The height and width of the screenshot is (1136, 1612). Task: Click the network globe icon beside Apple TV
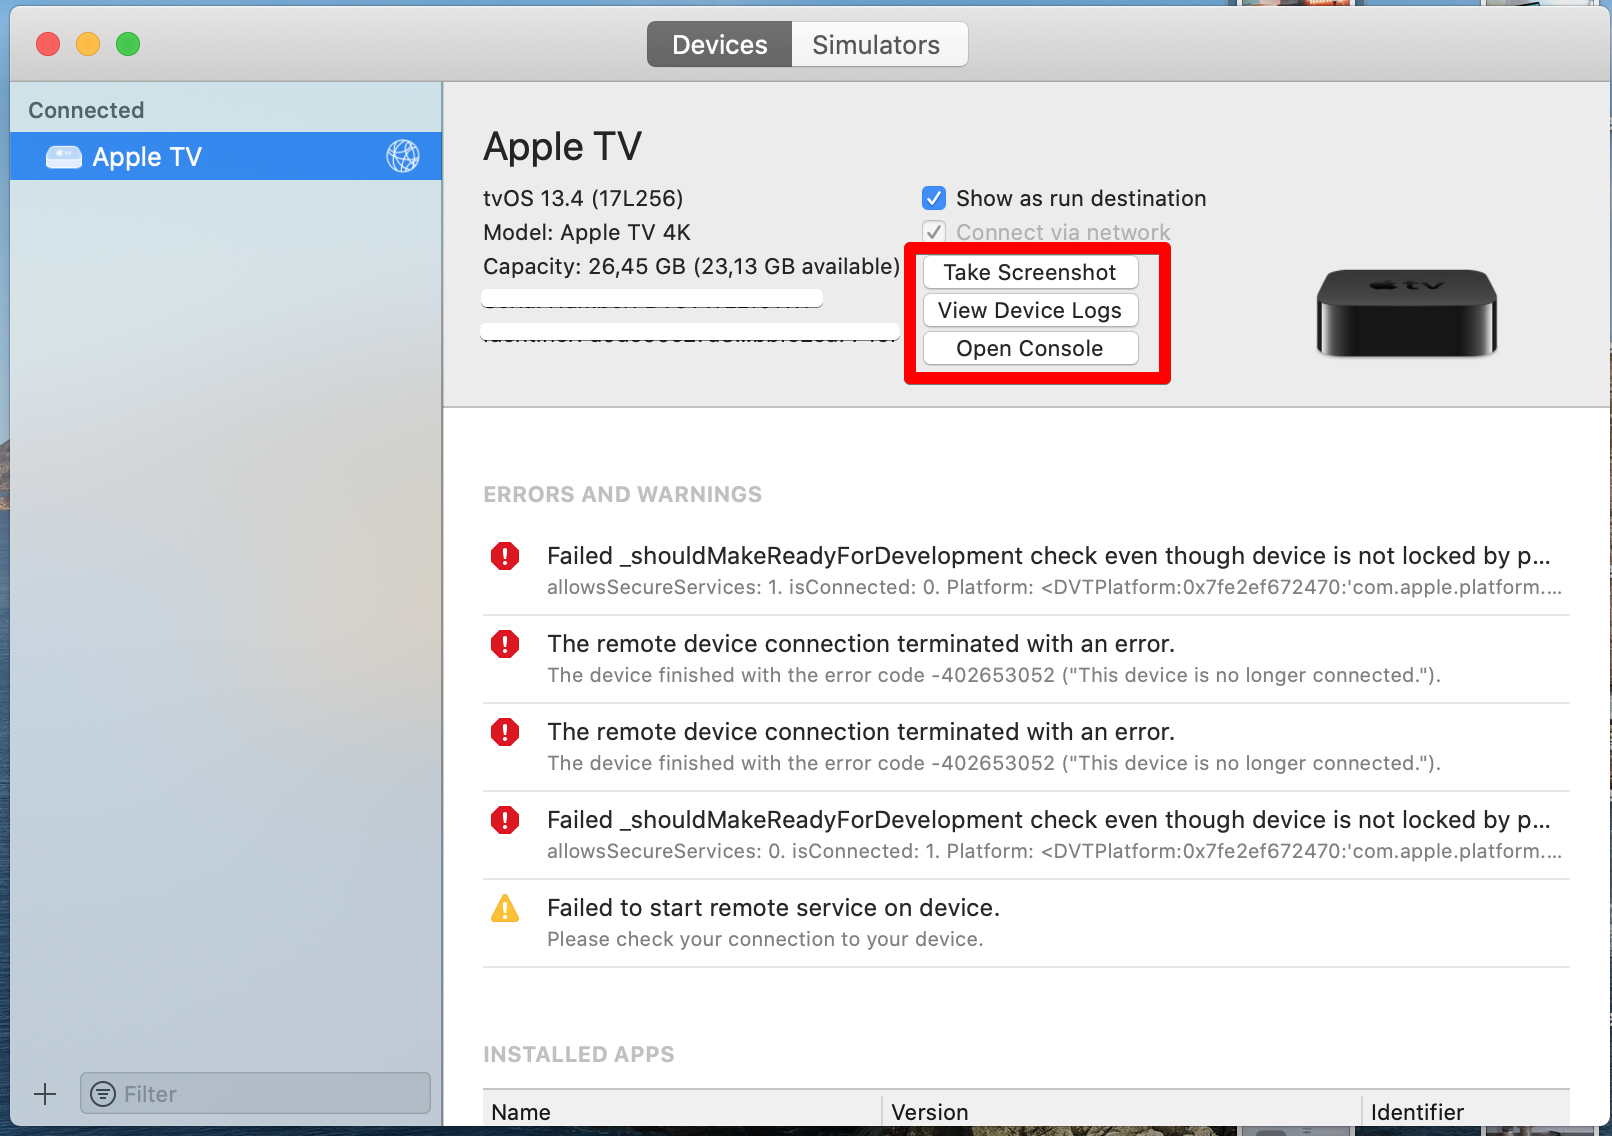pos(403,156)
